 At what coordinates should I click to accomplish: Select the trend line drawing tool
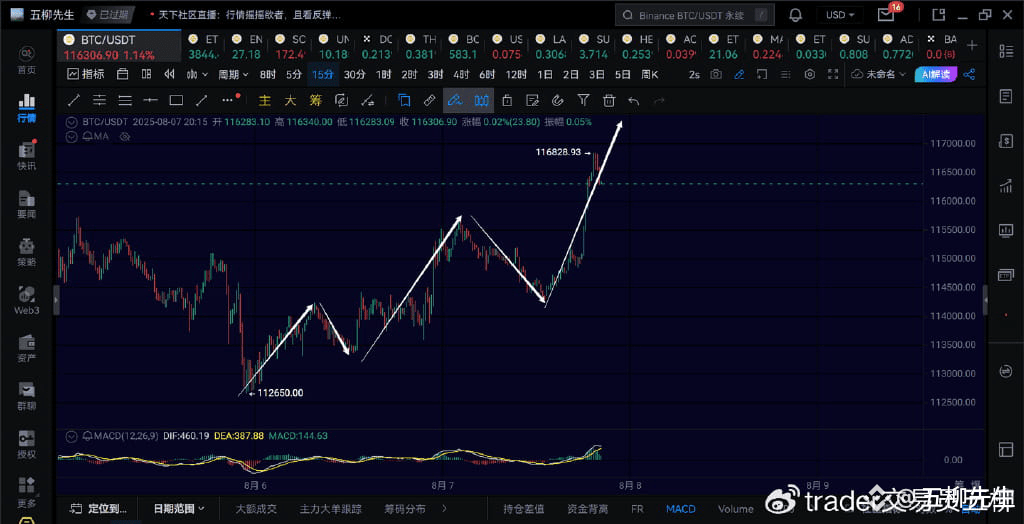(74, 100)
